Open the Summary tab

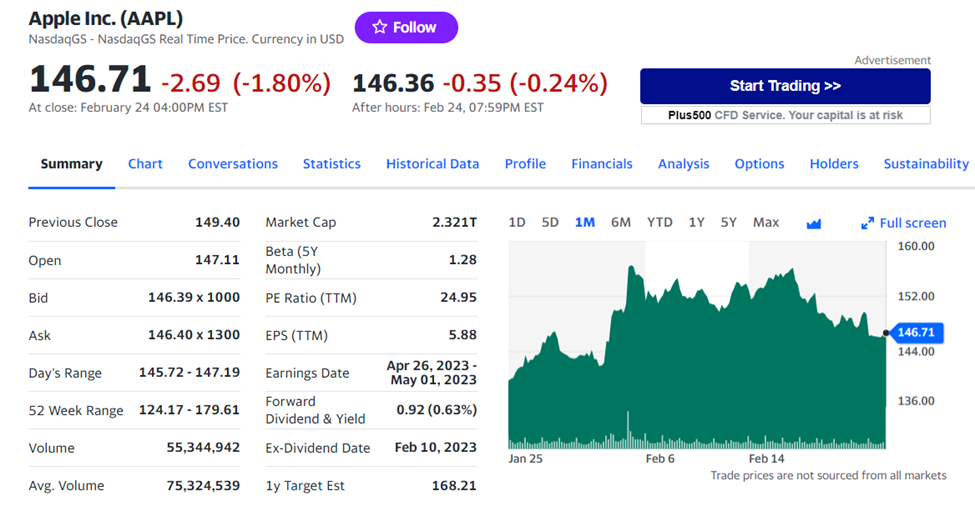[72, 164]
